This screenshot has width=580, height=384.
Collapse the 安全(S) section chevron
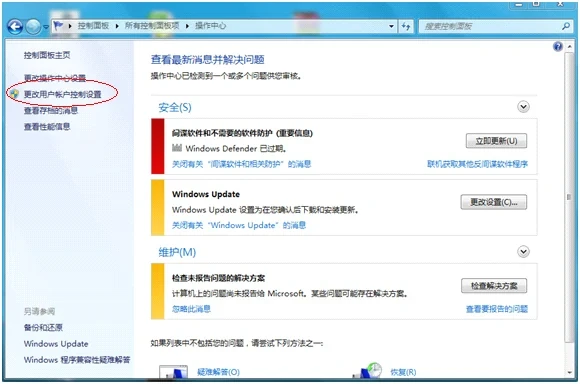[523, 107]
